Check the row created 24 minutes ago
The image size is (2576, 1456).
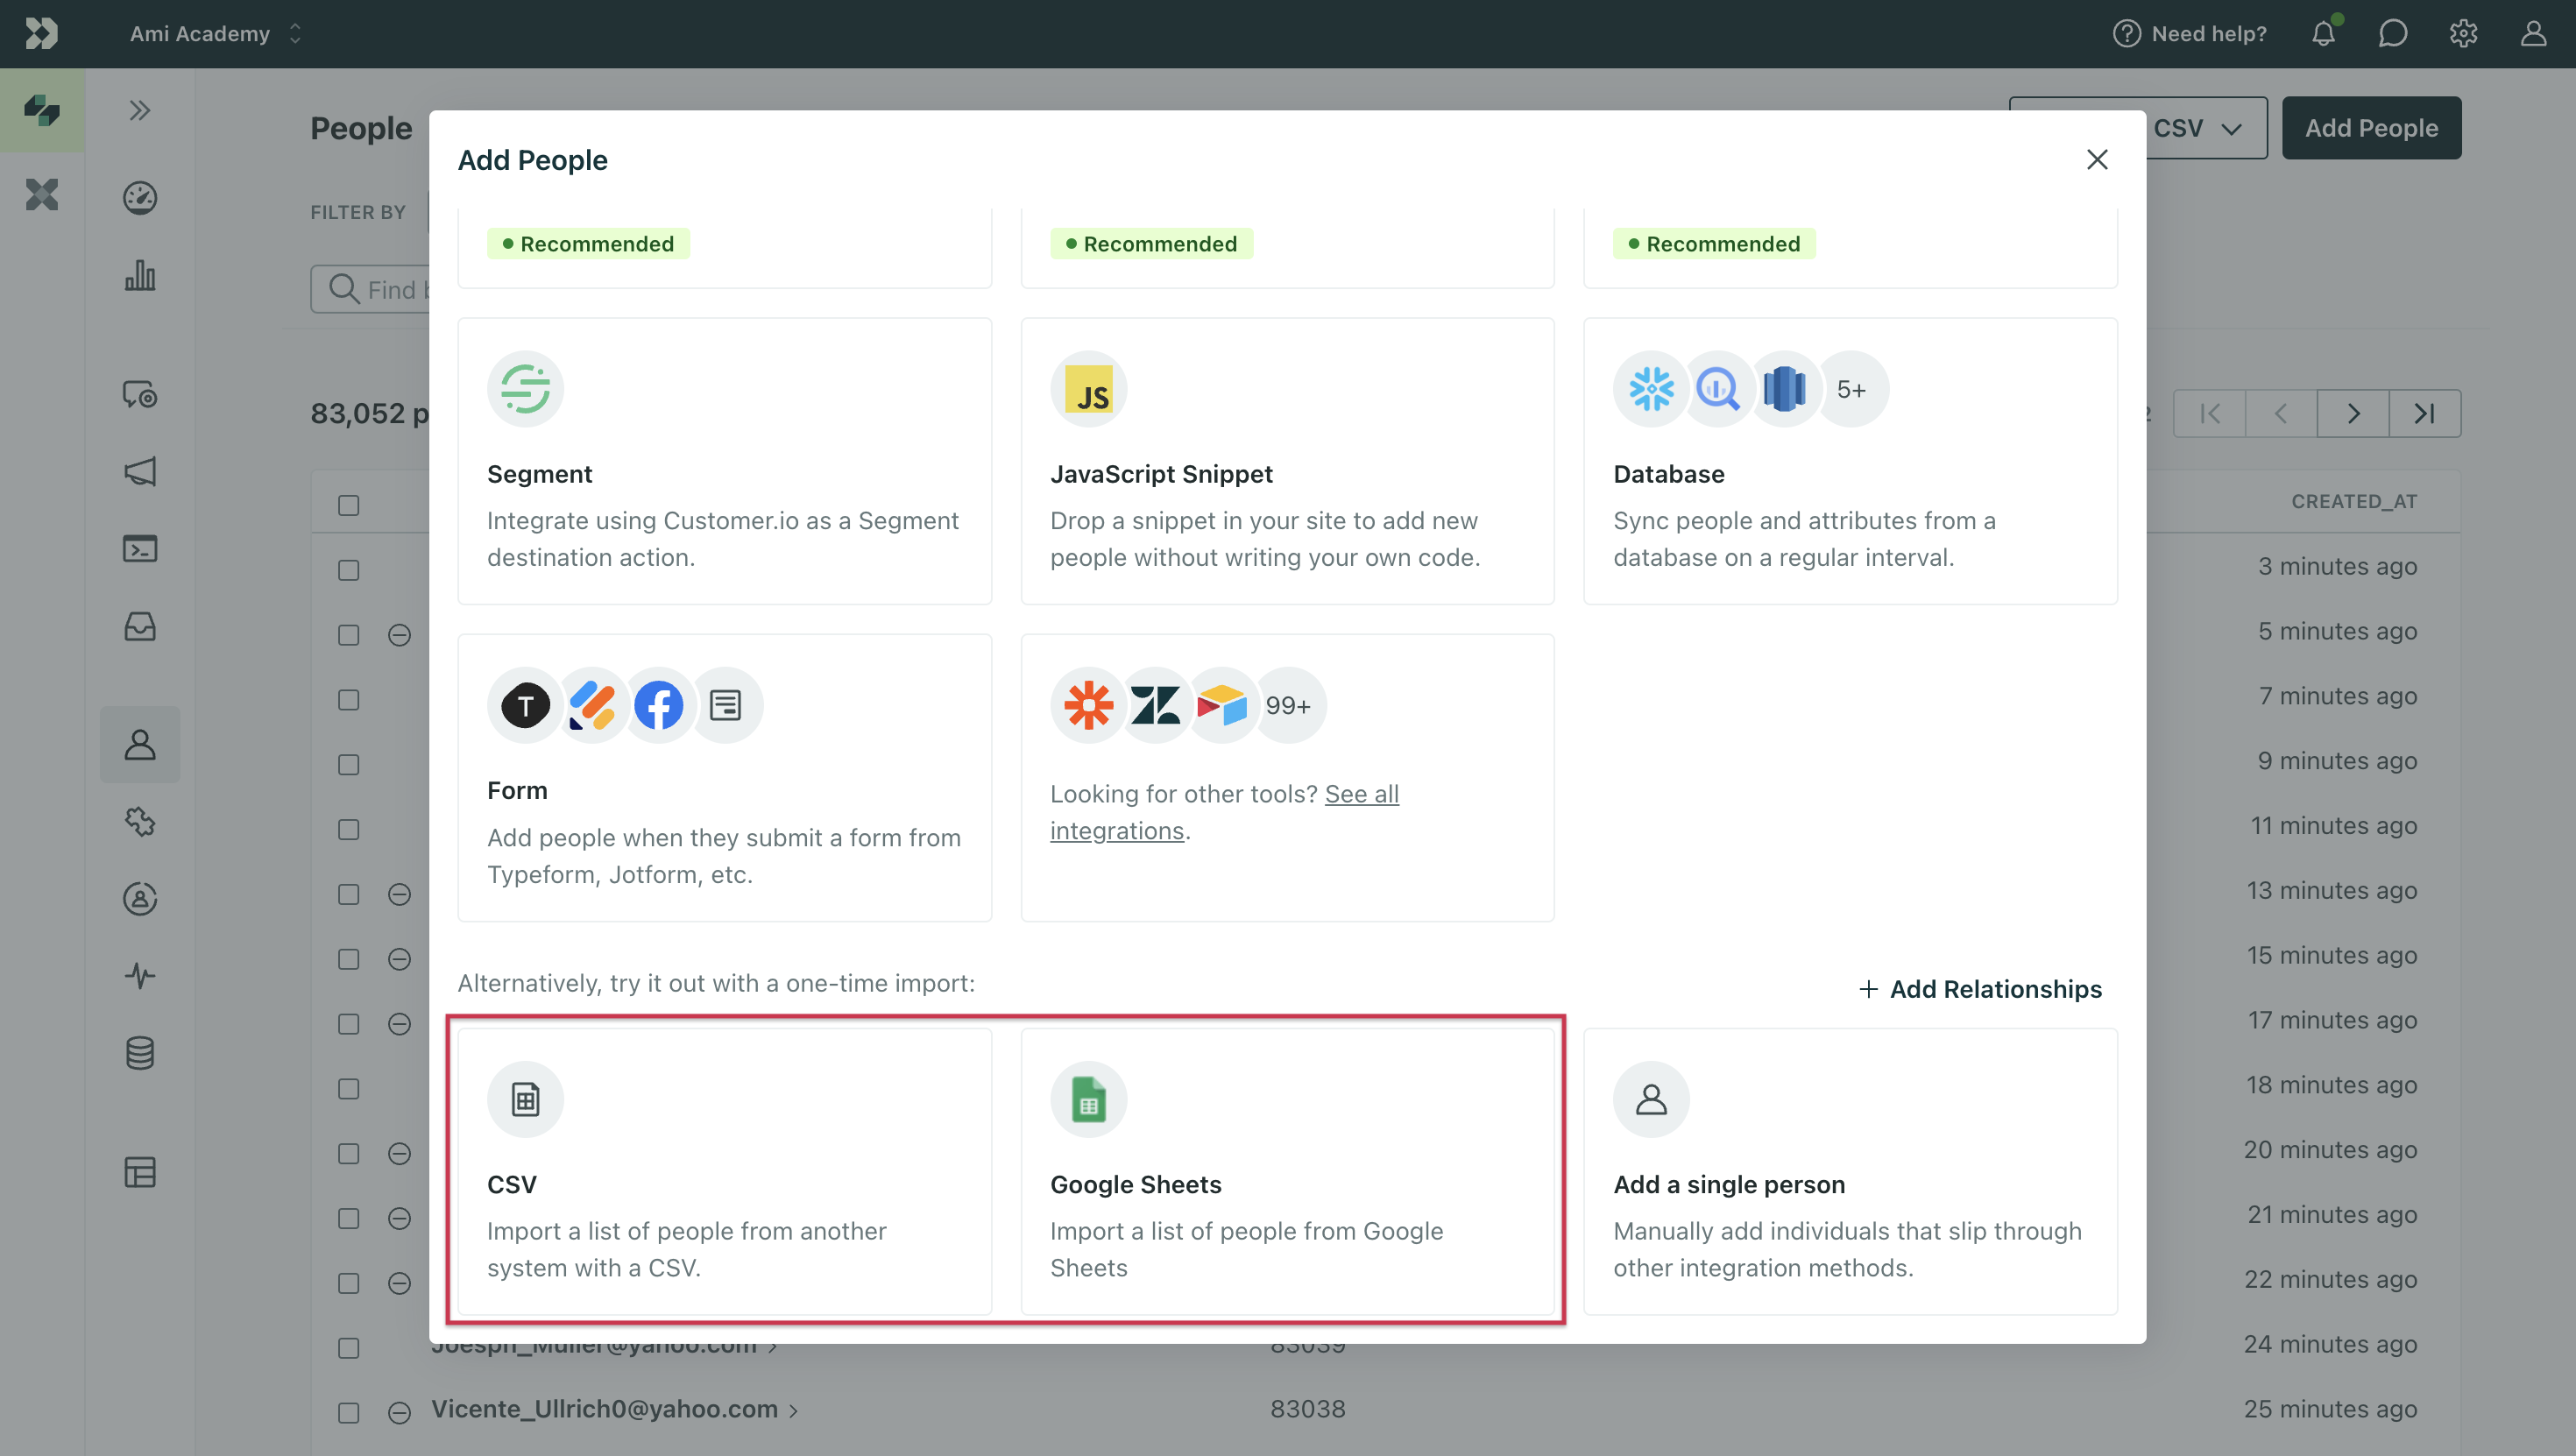click(x=348, y=1348)
